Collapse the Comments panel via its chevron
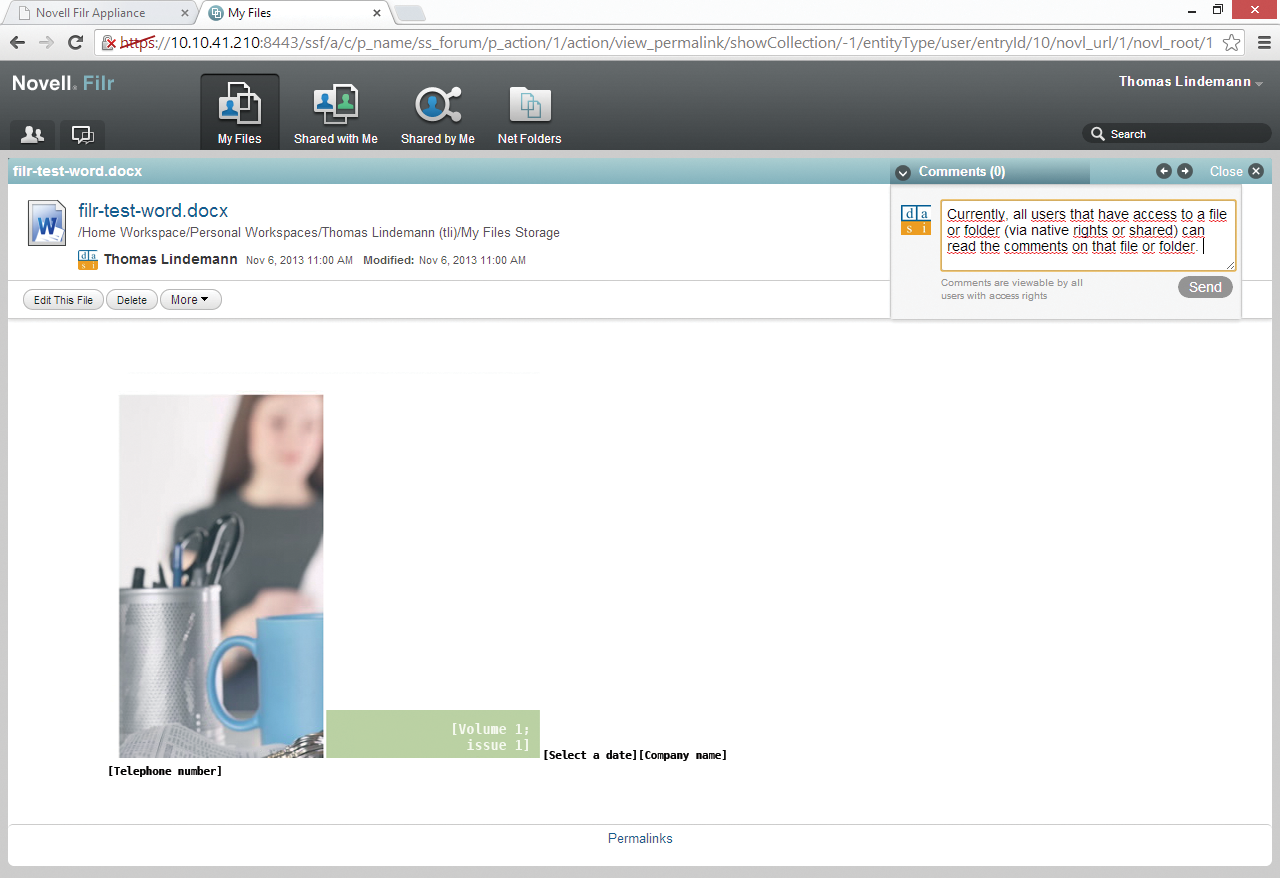The height and width of the screenshot is (878, 1280). click(902, 172)
